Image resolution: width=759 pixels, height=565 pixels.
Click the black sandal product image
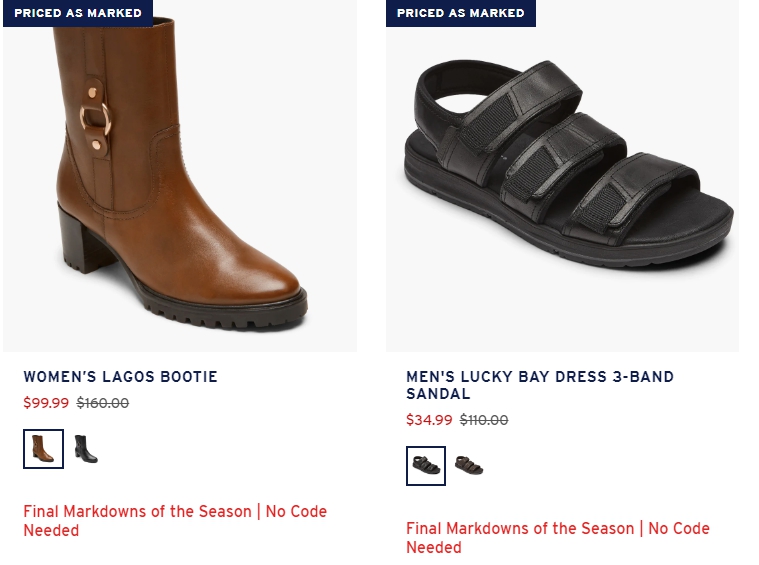pyautogui.click(x=562, y=176)
